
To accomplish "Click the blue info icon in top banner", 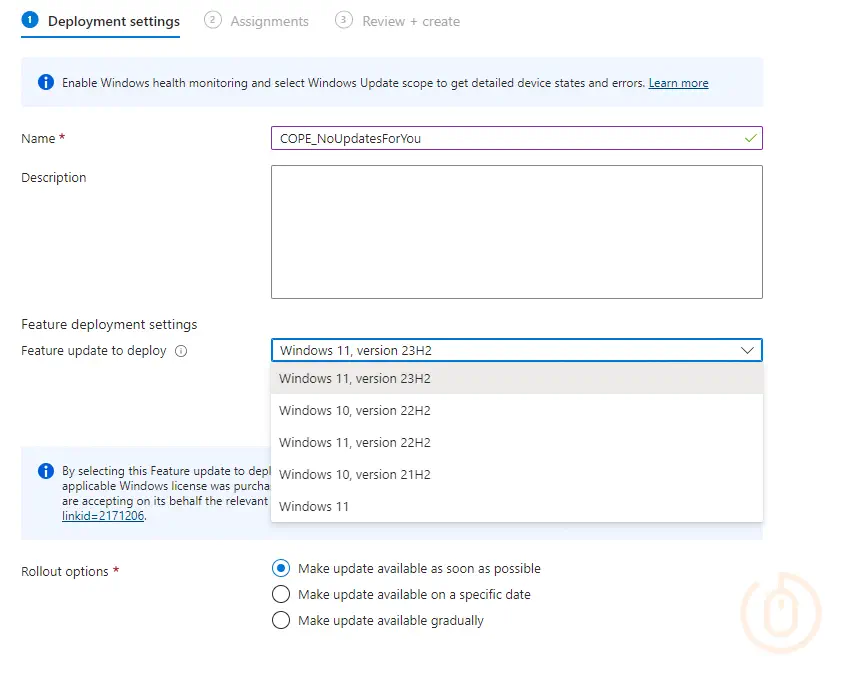I will click(46, 83).
